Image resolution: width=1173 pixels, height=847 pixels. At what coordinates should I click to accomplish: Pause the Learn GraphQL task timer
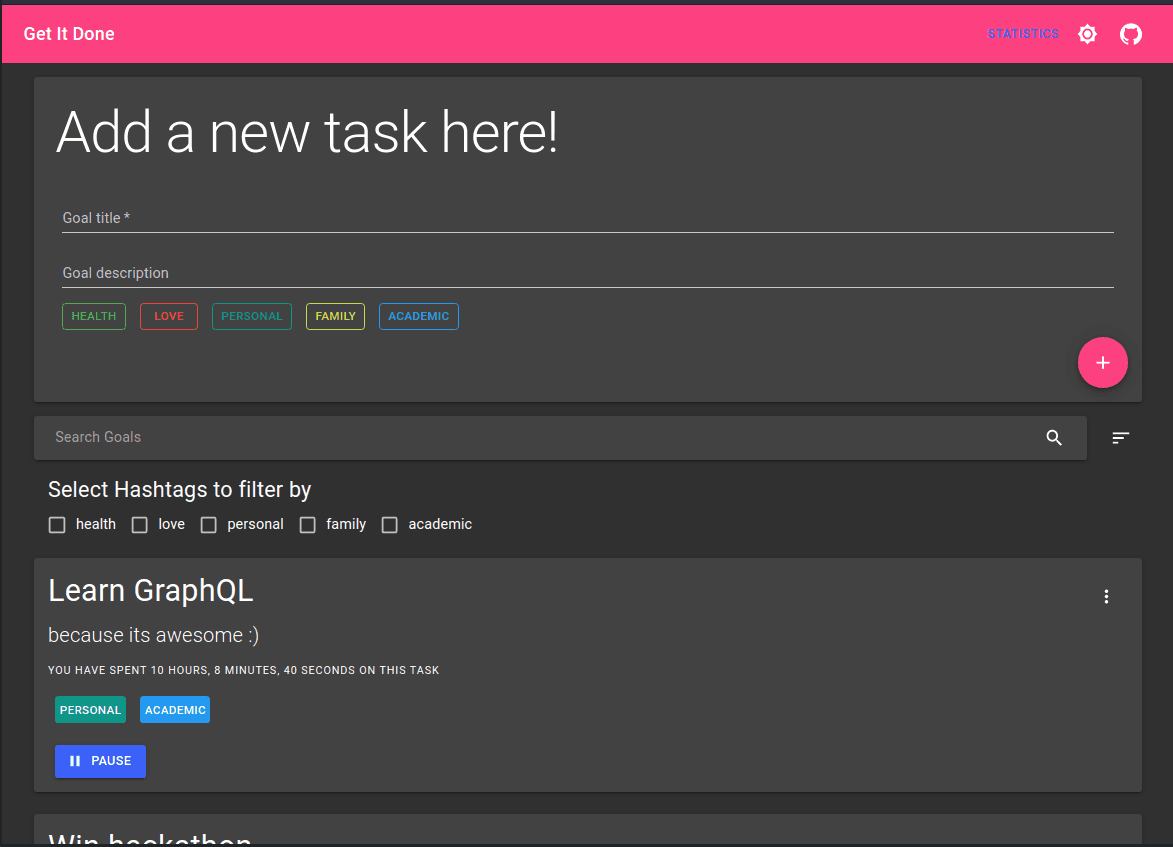click(100, 761)
